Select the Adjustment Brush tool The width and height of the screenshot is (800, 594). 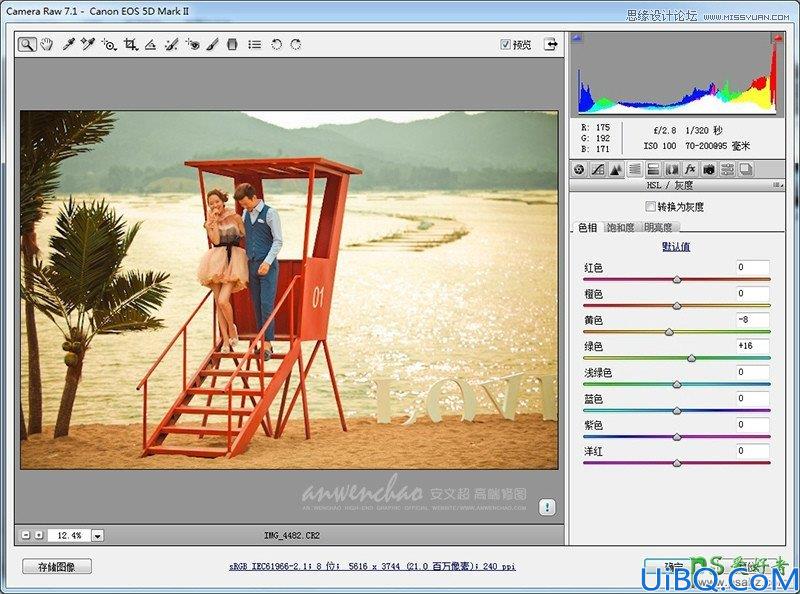click(212, 45)
